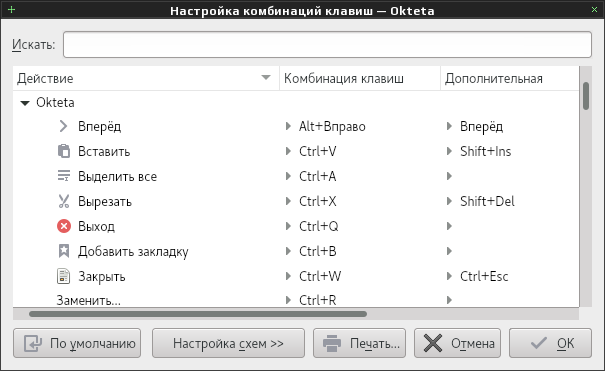Click the Печать... button

(x=359, y=343)
